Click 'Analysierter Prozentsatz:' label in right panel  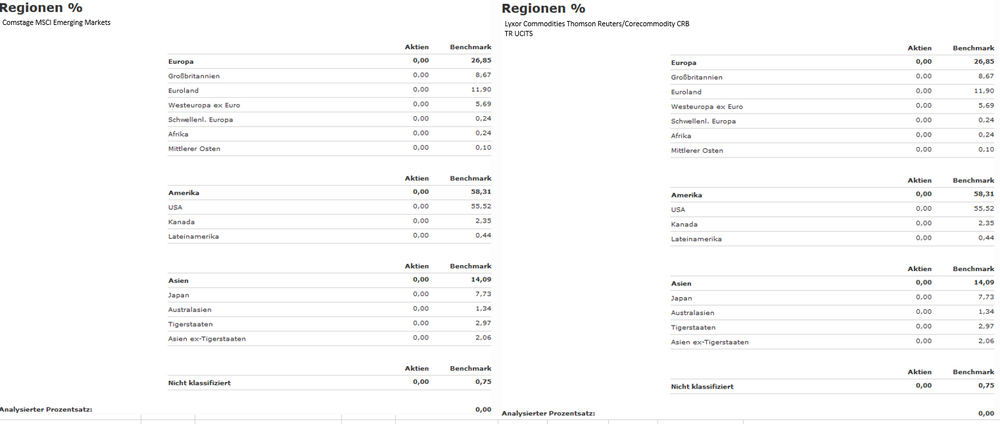[x=548, y=413]
